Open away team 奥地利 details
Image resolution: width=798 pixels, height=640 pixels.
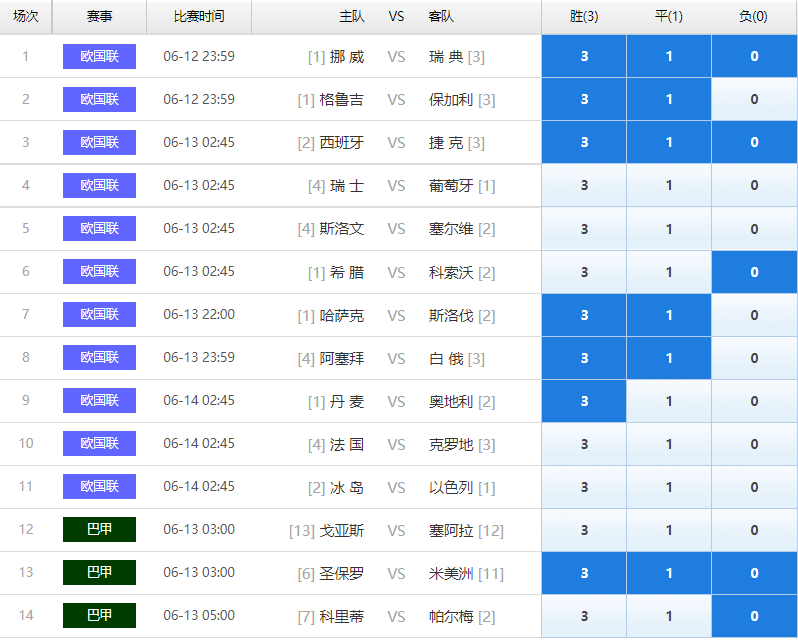(x=451, y=401)
